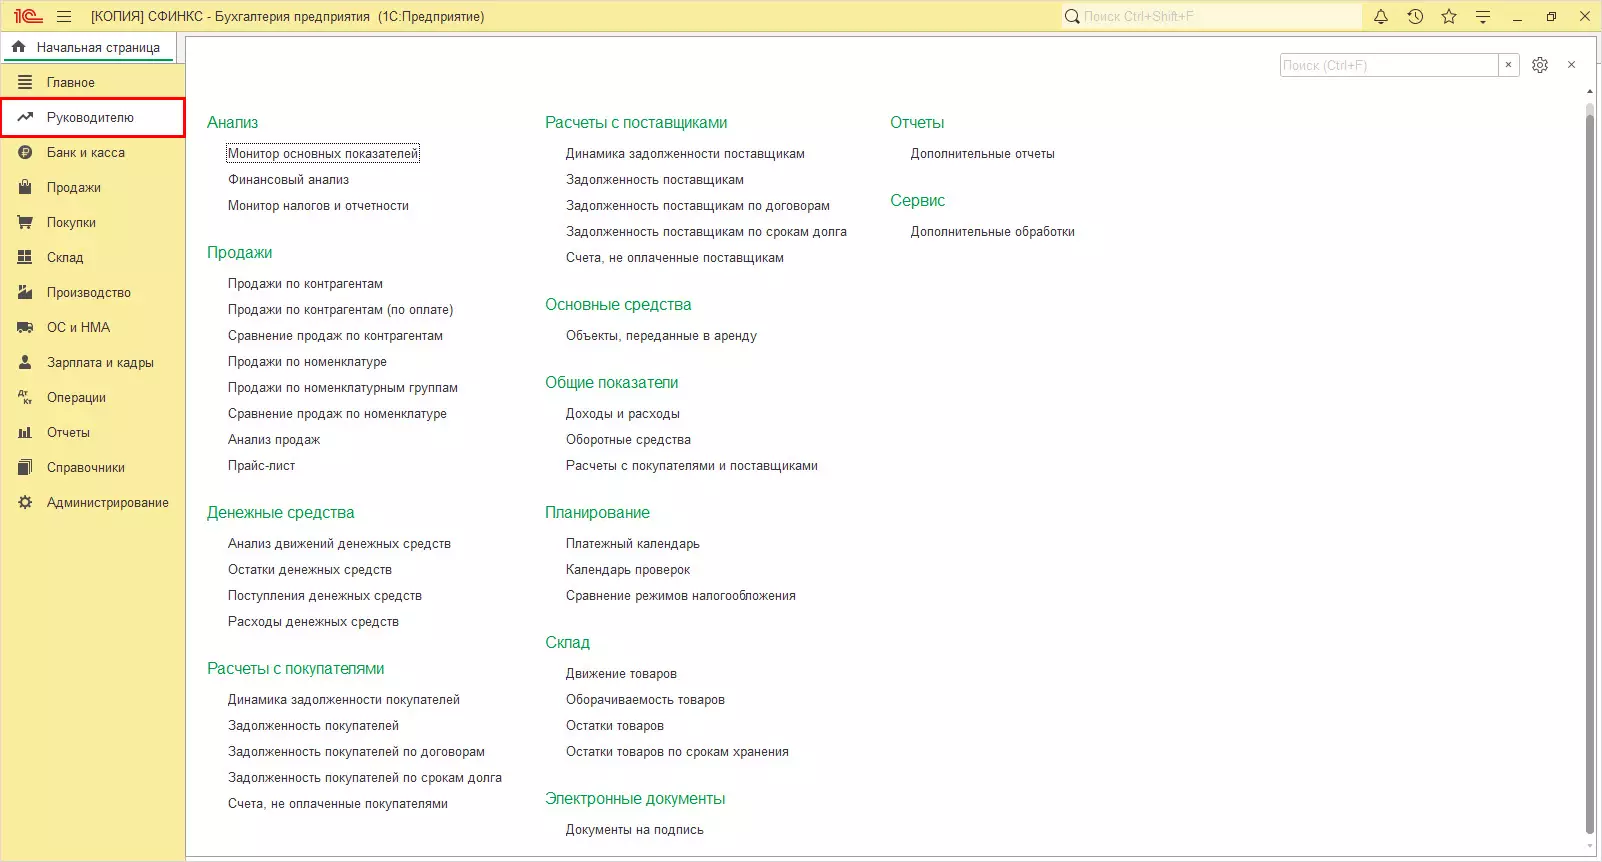The image size is (1602, 862).
Task: Open Доходы и расходы report
Action: tap(623, 414)
